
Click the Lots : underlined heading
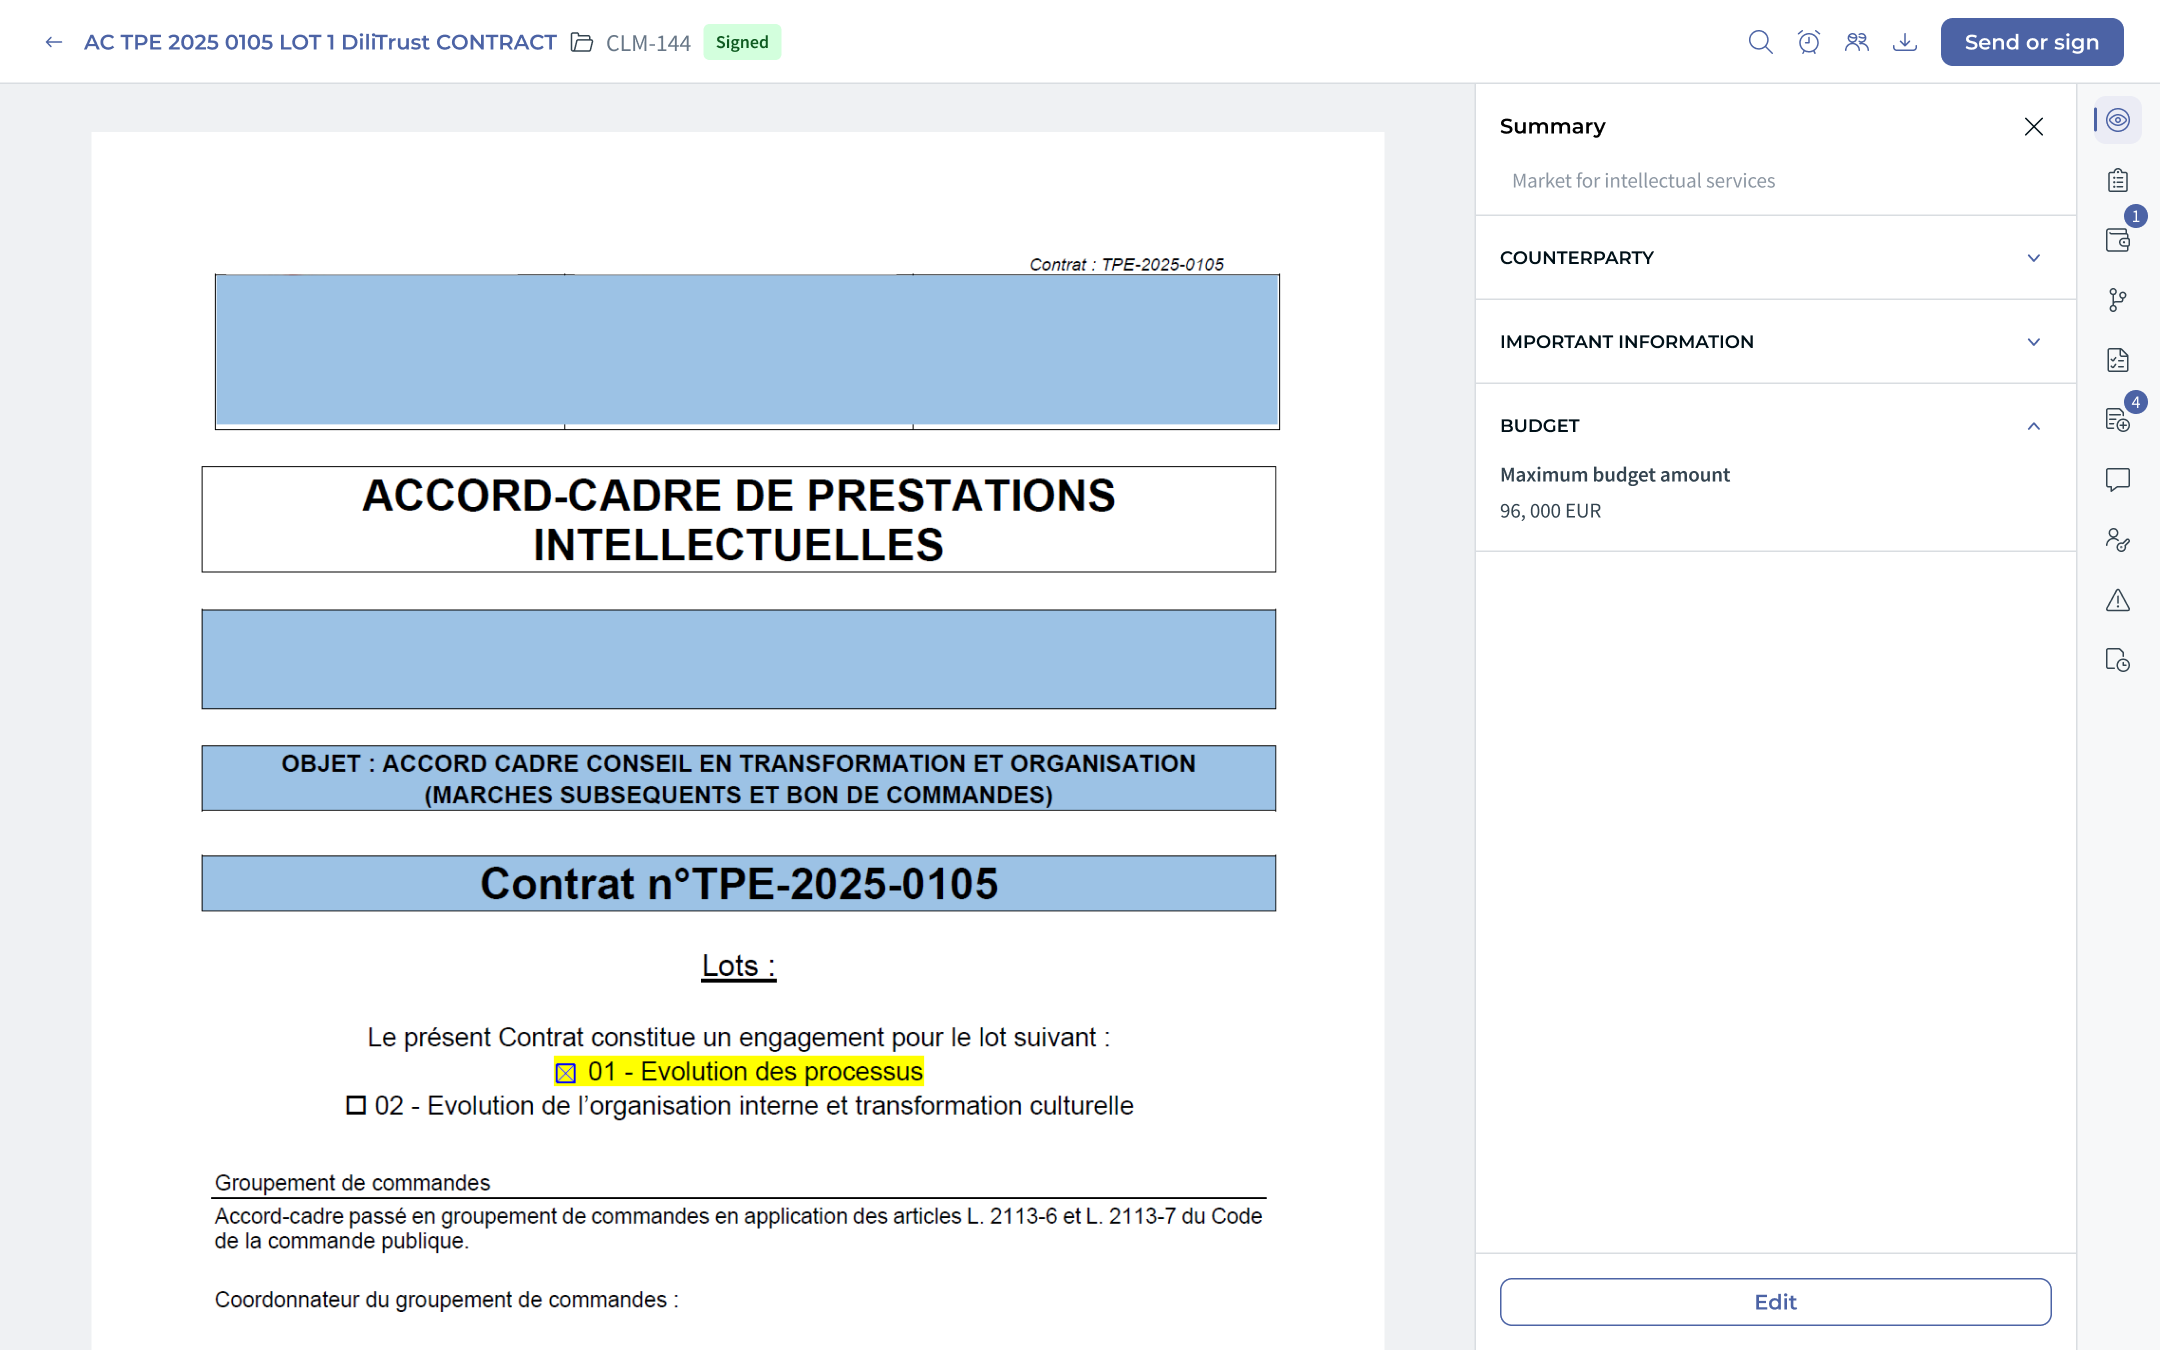(739, 966)
